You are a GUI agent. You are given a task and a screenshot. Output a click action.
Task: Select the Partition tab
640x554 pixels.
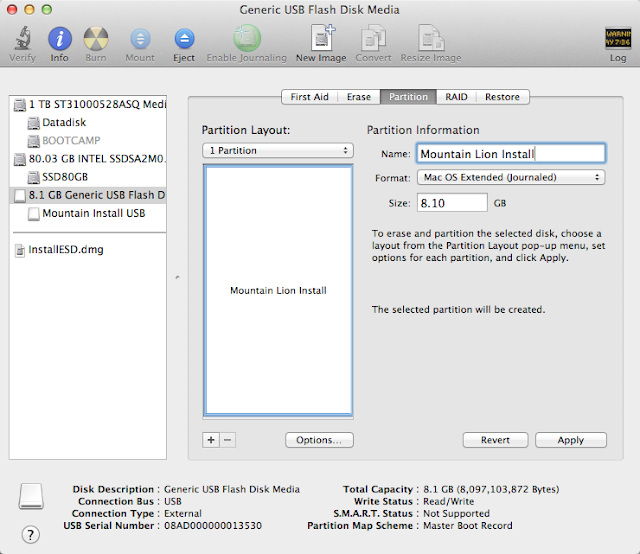[x=408, y=97]
